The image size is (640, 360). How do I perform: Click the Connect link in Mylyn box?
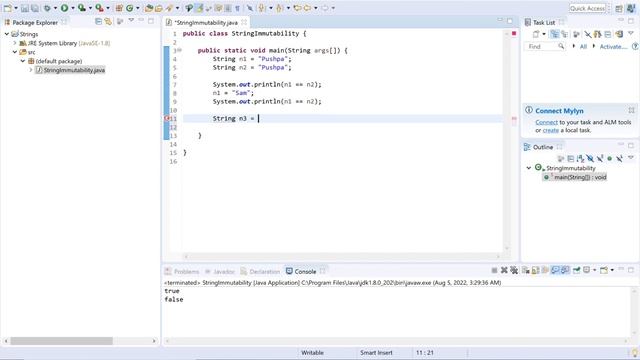[546, 122]
